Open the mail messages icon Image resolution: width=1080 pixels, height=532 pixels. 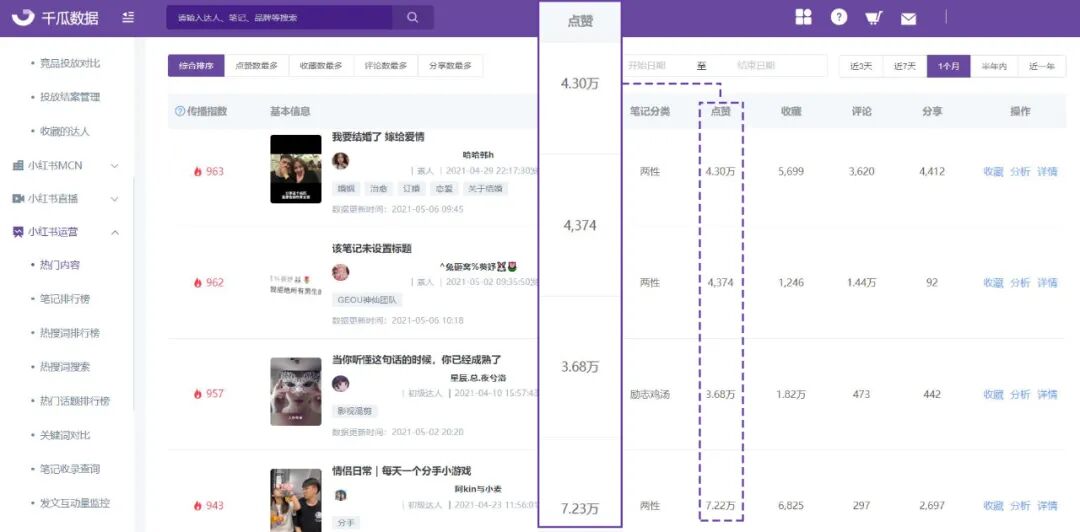tap(908, 19)
